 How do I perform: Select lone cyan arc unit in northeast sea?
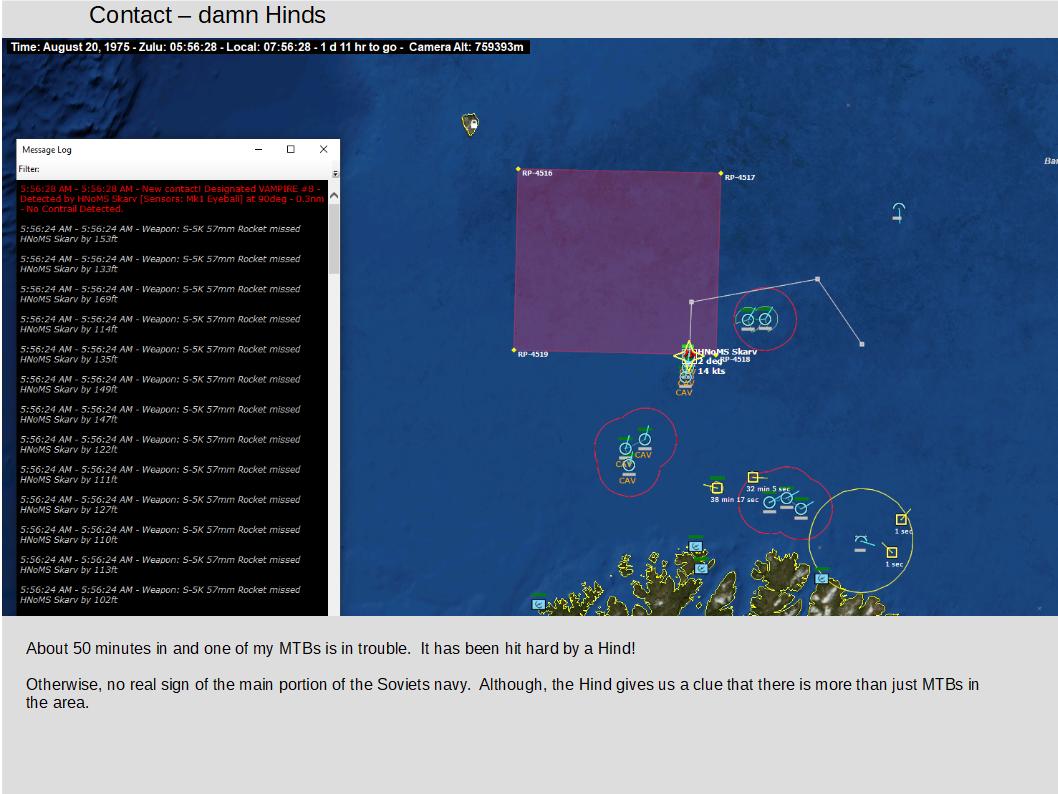tap(898, 211)
